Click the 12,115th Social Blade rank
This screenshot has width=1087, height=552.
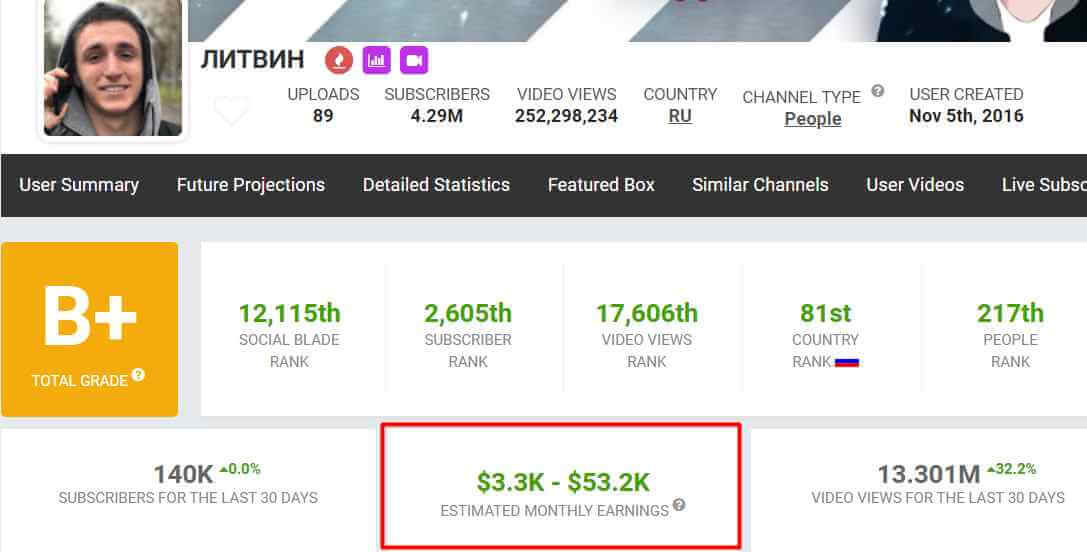pyautogui.click(x=289, y=313)
